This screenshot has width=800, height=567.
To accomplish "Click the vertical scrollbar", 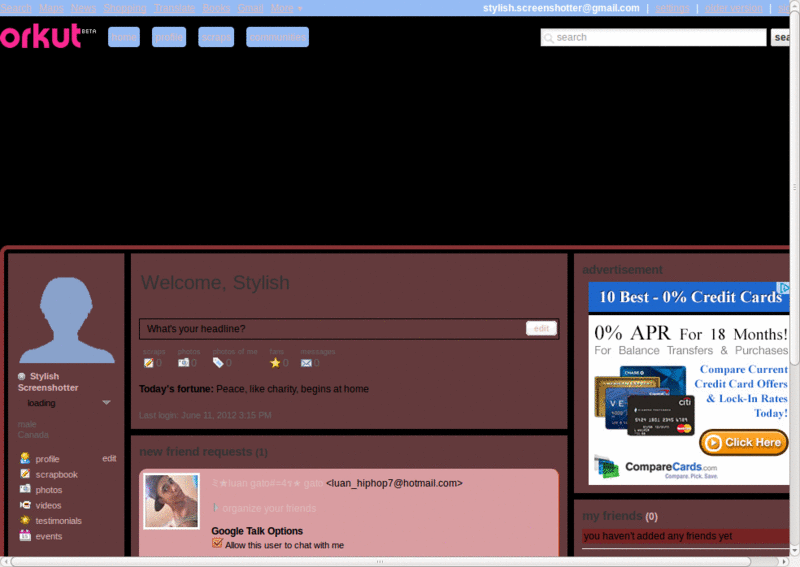I will pos(794,188).
